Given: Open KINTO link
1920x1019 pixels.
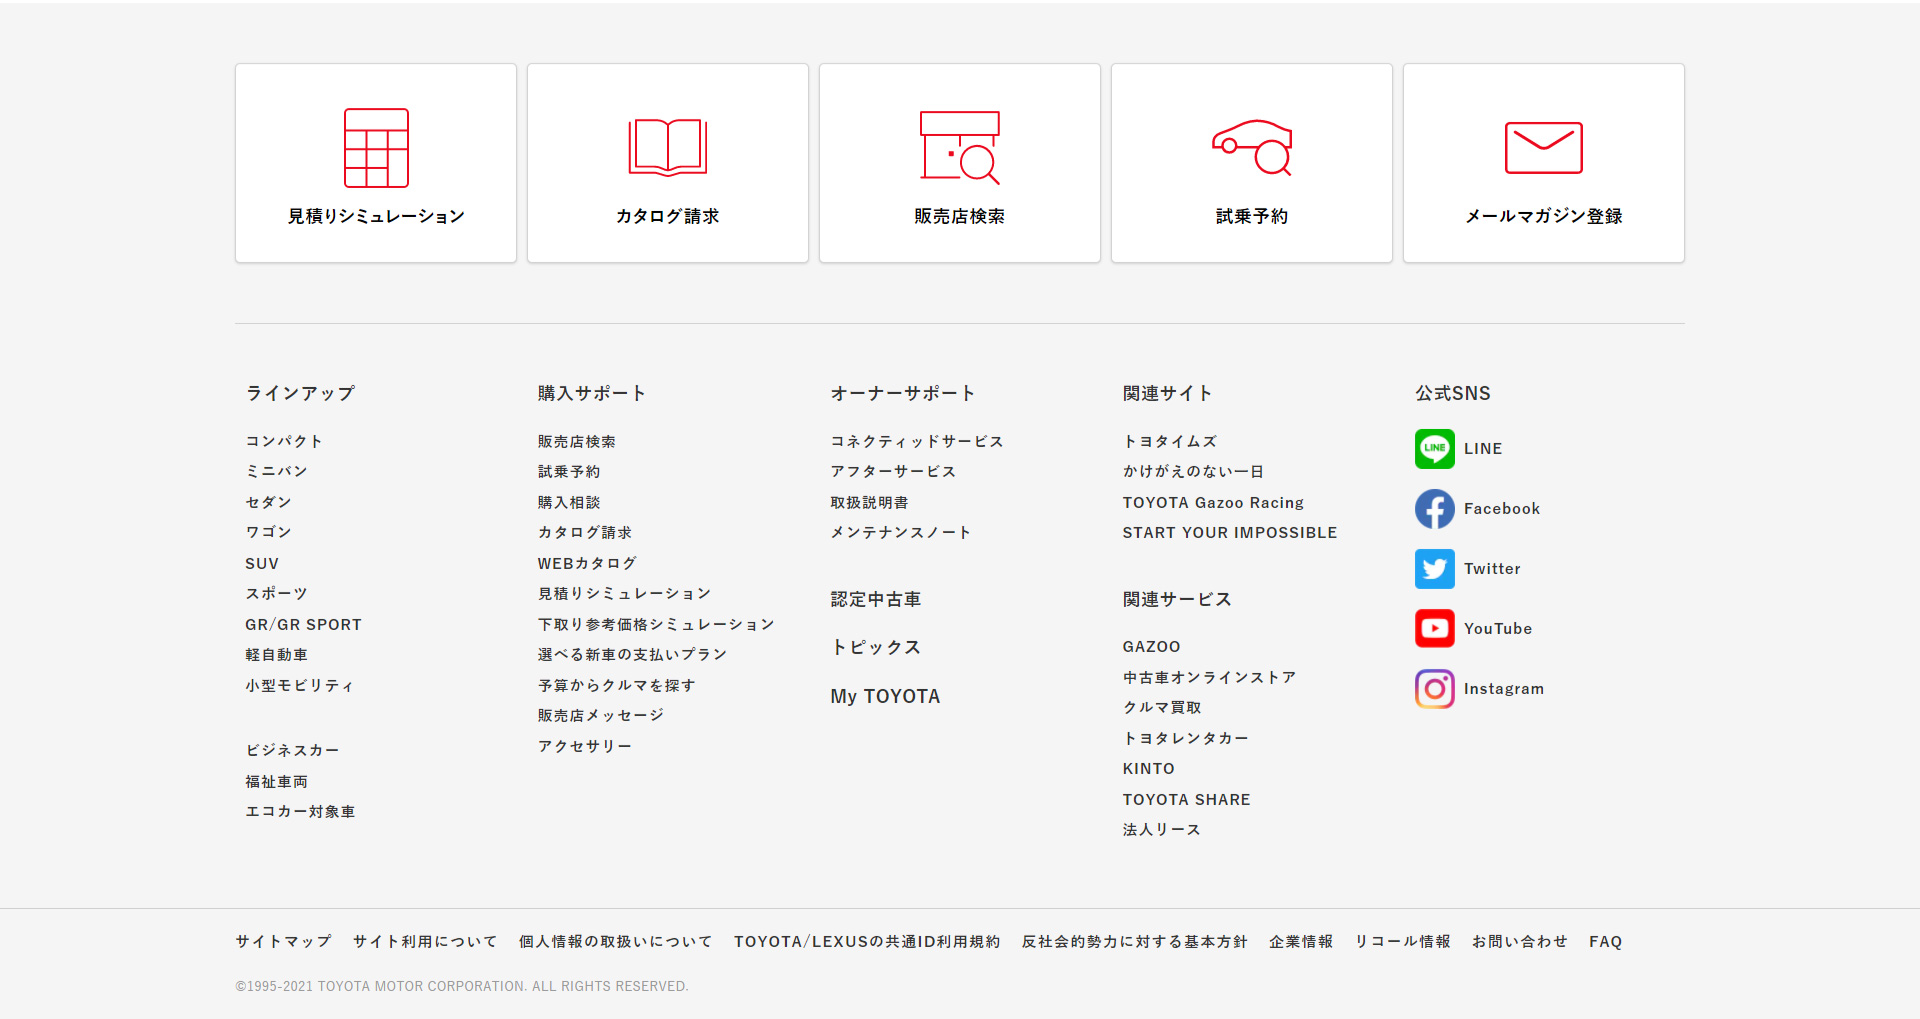Looking at the screenshot, I should pos(1149,769).
